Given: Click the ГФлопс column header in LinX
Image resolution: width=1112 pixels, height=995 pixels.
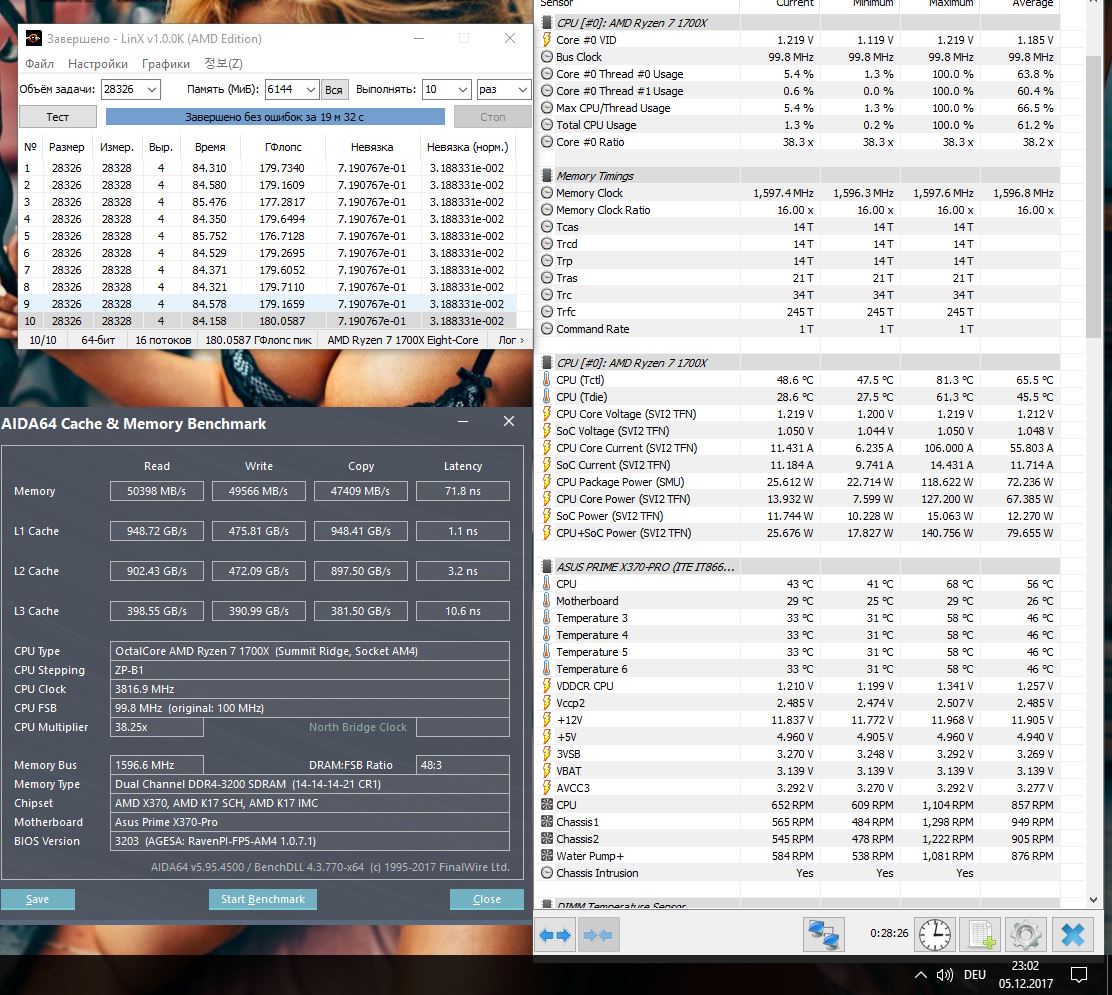Looking at the screenshot, I should pyautogui.click(x=284, y=147).
